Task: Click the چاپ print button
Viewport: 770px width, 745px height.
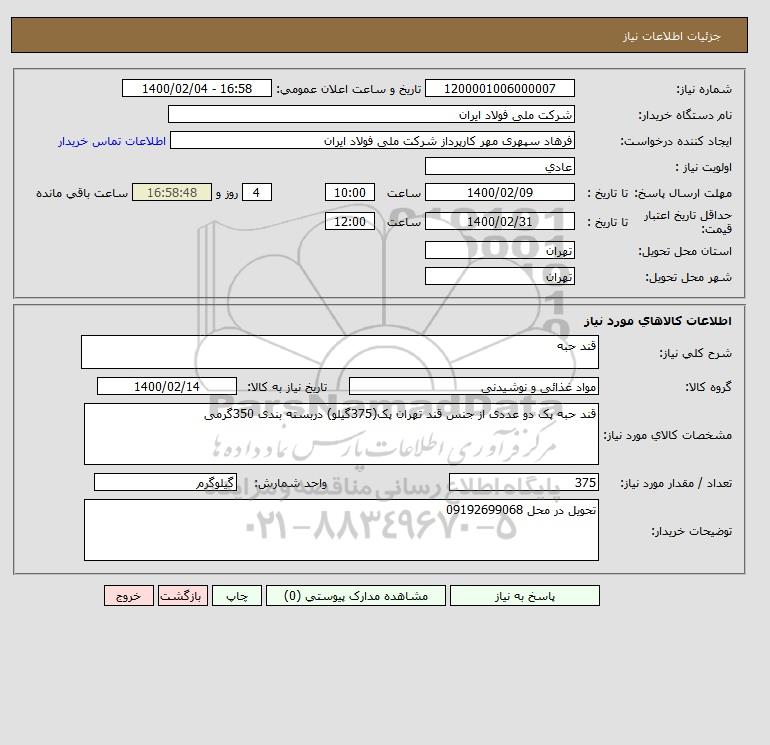Action: pyautogui.click(x=237, y=596)
